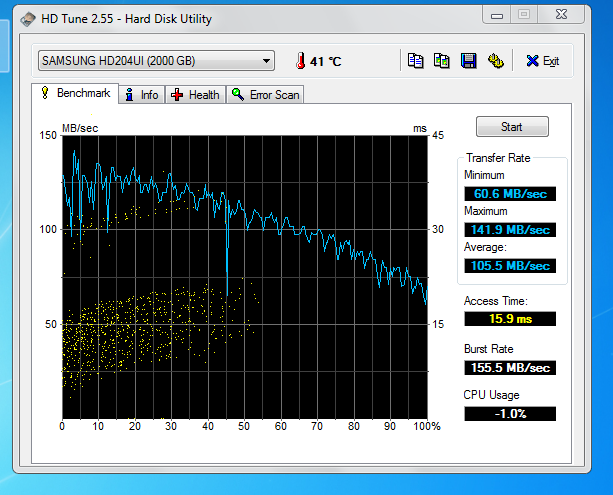This screenshot has width=613, height=495.
Task: Open the Info tab
Action: coord(141,95)
